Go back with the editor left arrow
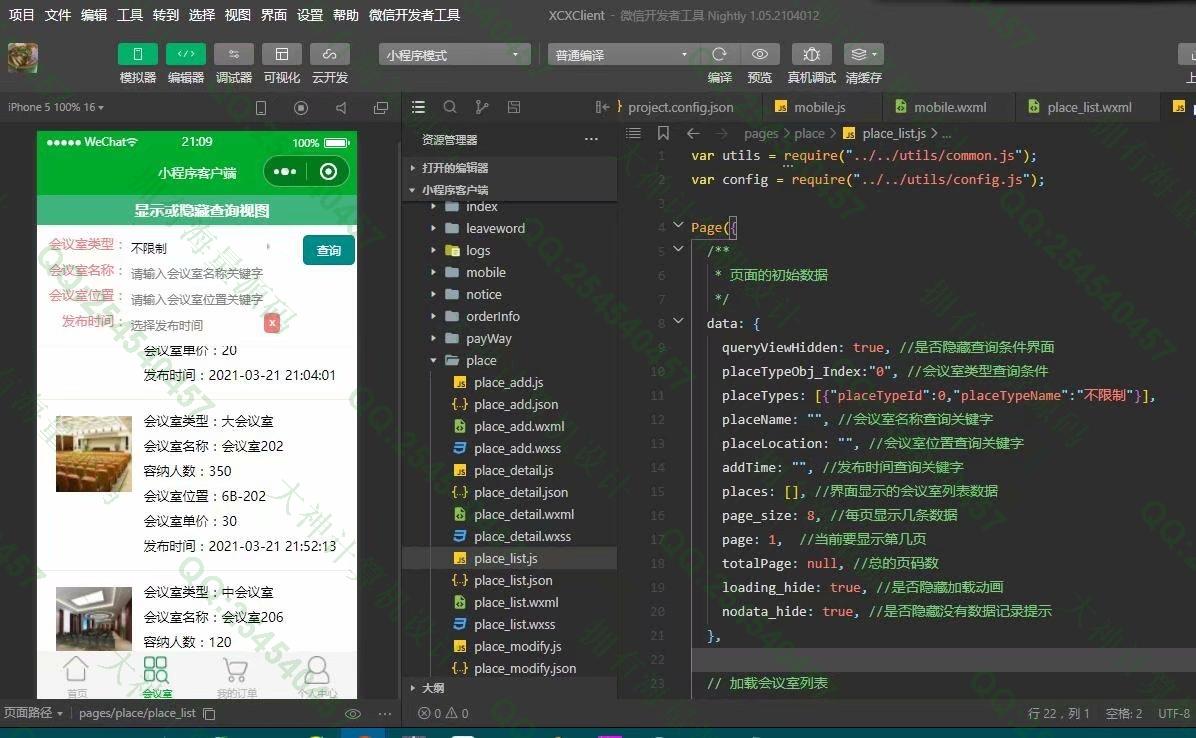This screenshot has height=738, width=1196. (693, 133)
